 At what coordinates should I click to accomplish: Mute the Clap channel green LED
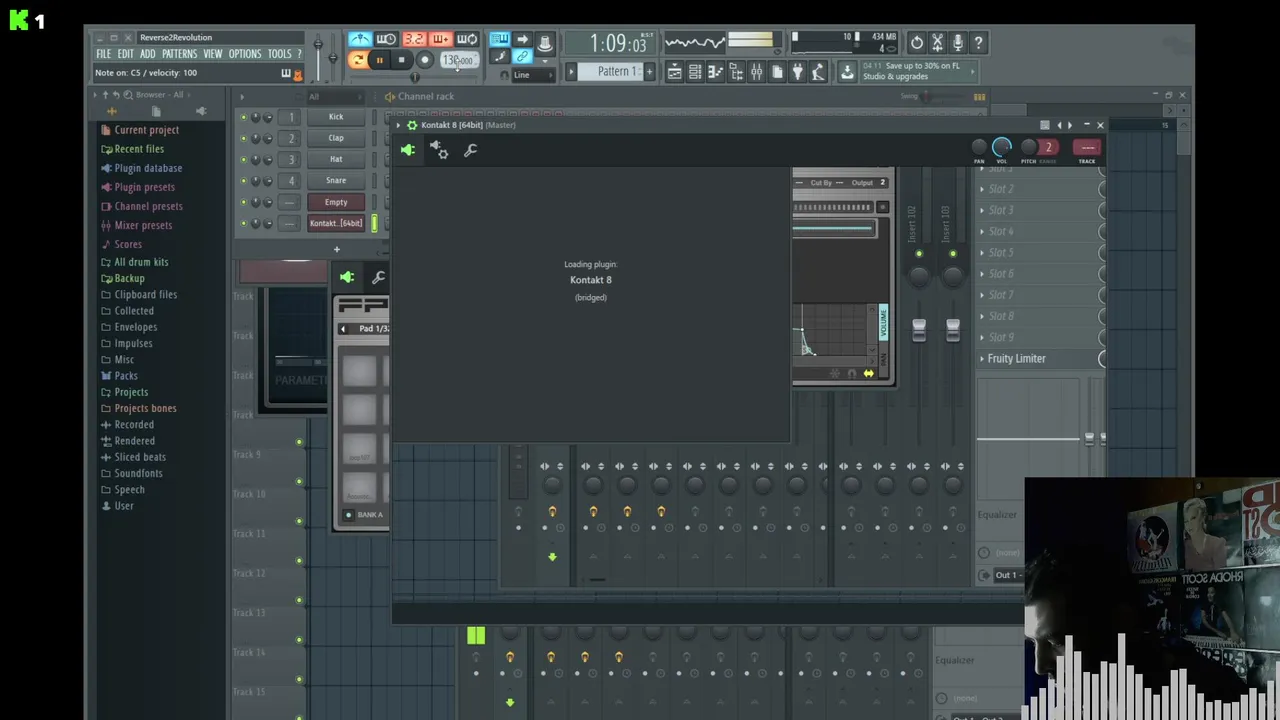coord(243,138)
